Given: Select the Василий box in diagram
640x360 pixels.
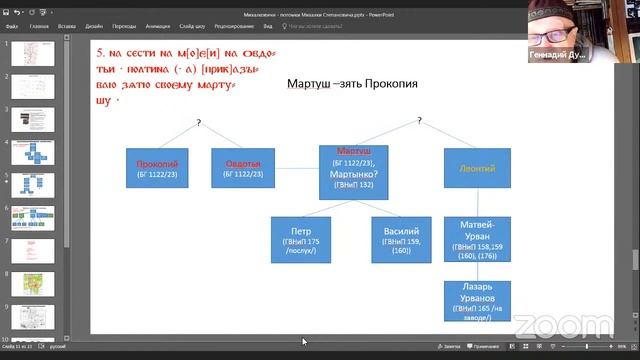Looking at the screenshot, I should point(401,240).
